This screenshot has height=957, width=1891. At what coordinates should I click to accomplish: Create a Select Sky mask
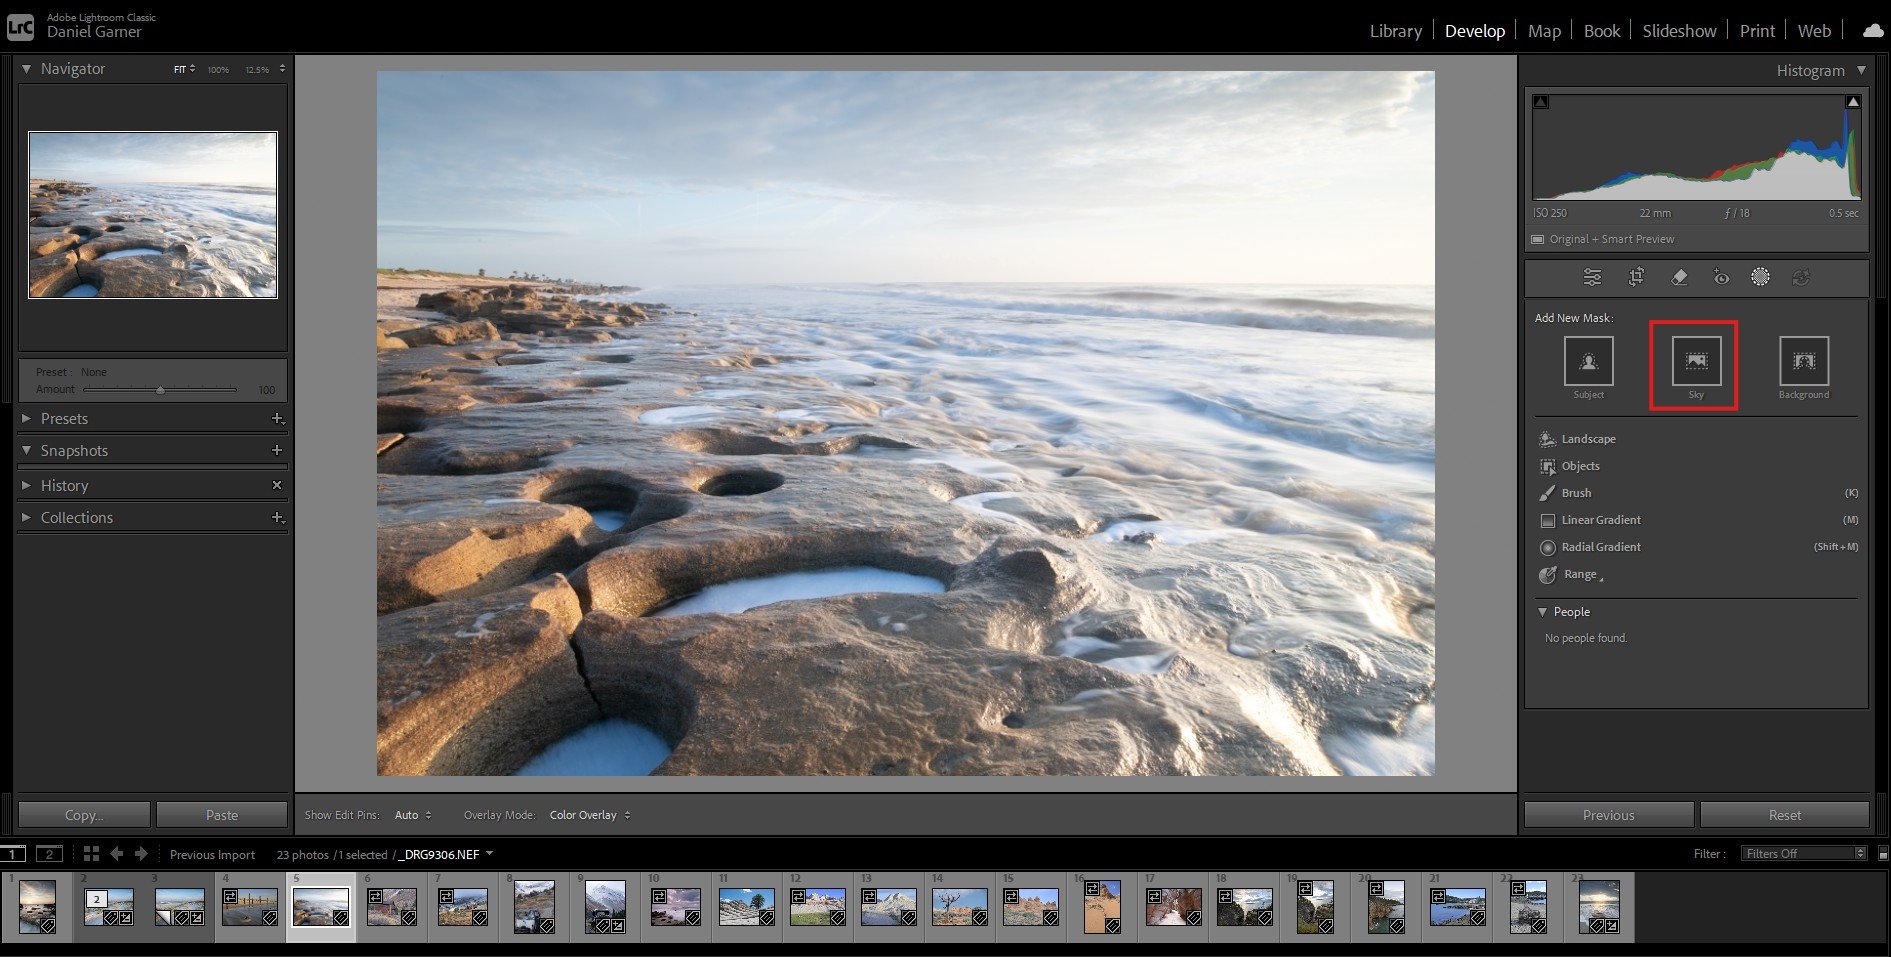click(1696, 361)
